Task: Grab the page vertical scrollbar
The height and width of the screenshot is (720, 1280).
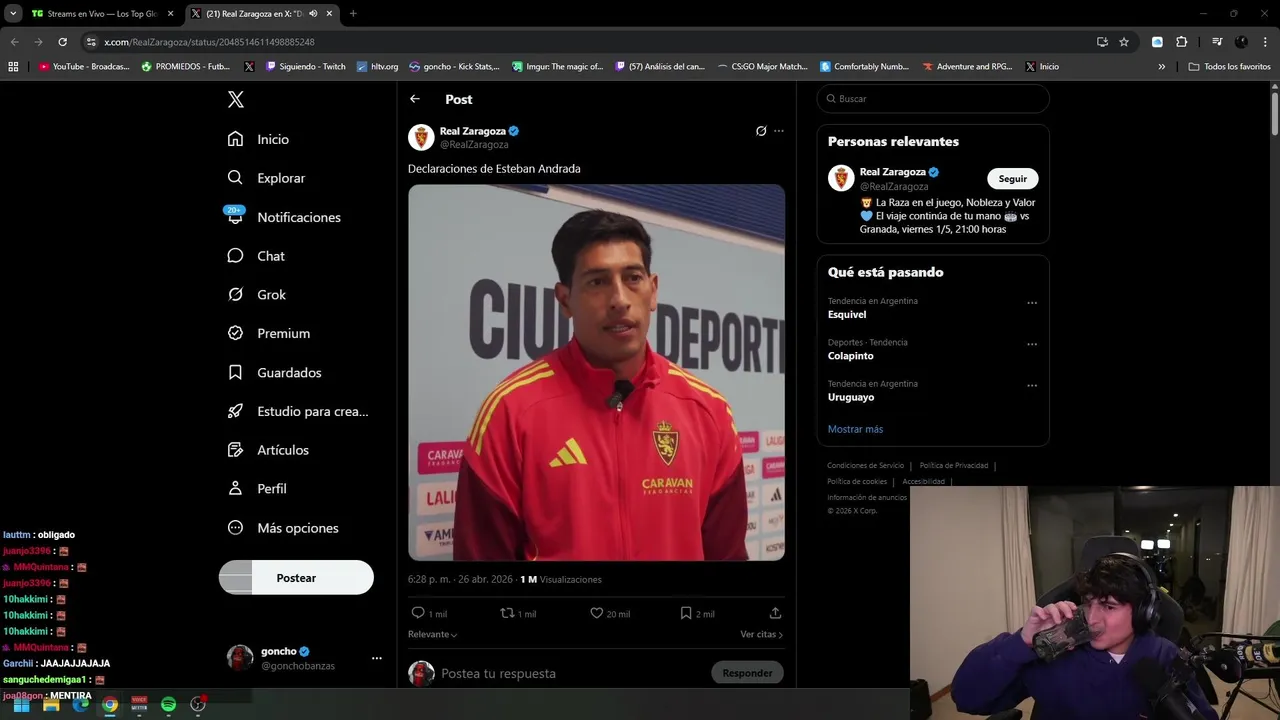Action: [x=1275, y=112]
